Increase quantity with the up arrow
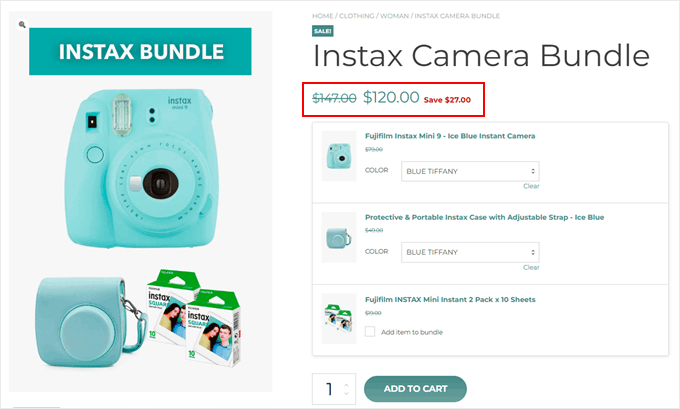The width and height of the screenshot is (680, 409). [x=347, y=383]
